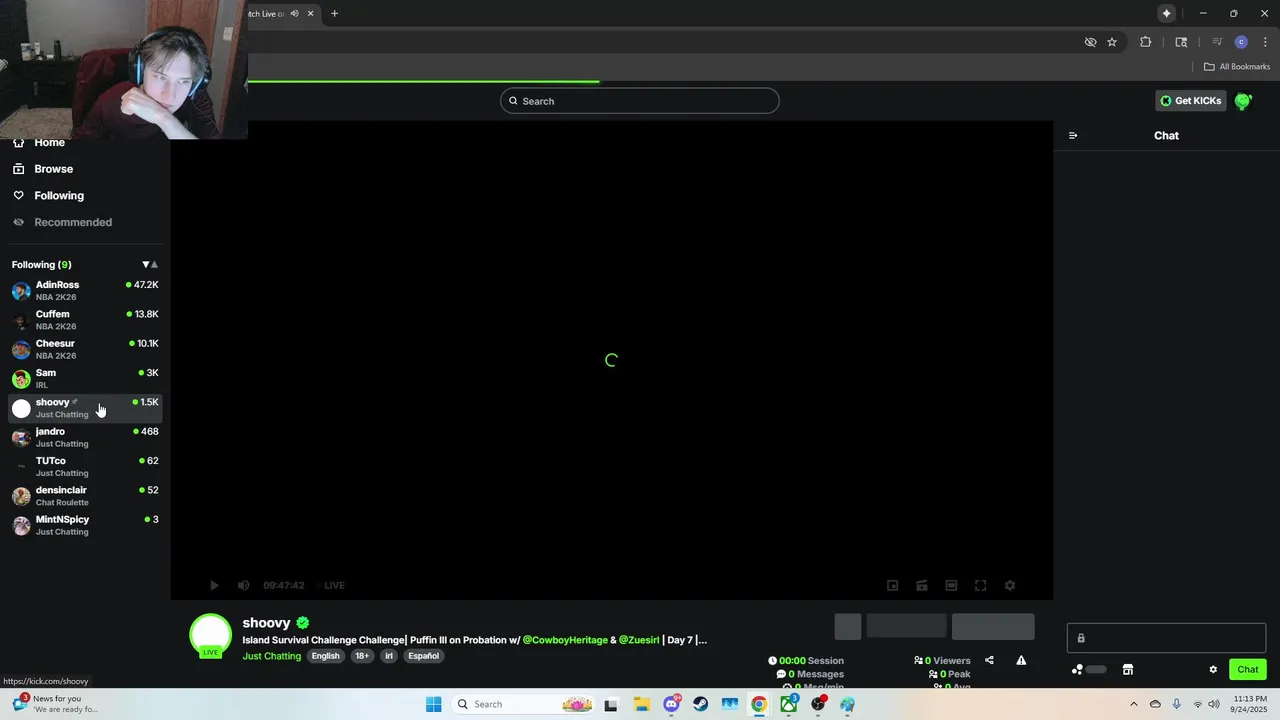Open the chat shop icon
Screen dimensions: 1280x720
tap(1128, 670)
